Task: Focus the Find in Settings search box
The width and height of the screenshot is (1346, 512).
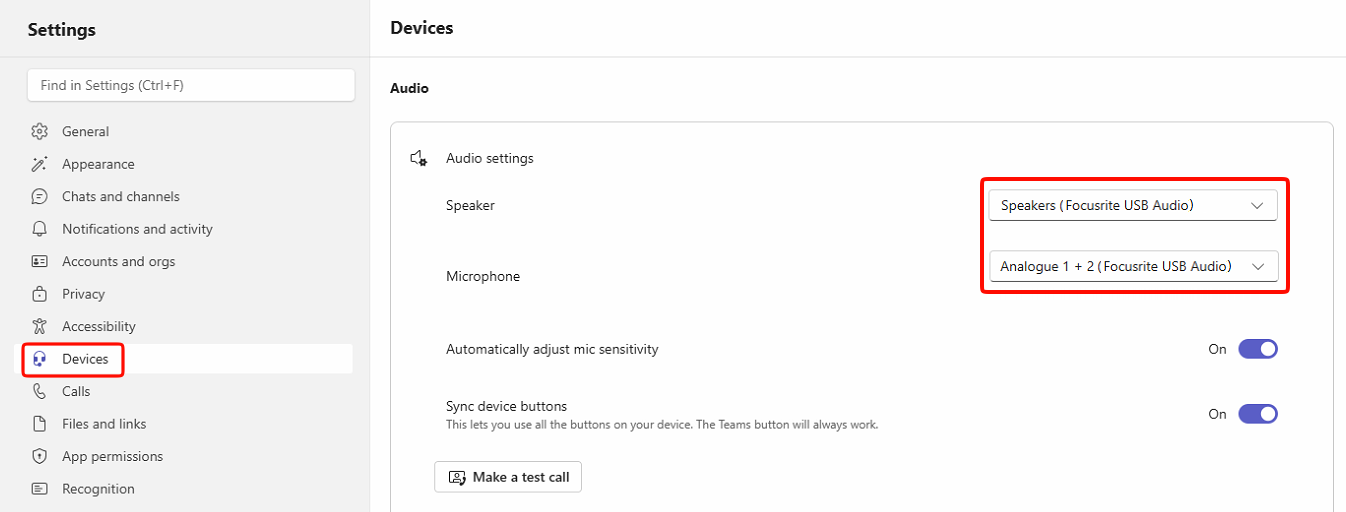Action: point(191,85)
